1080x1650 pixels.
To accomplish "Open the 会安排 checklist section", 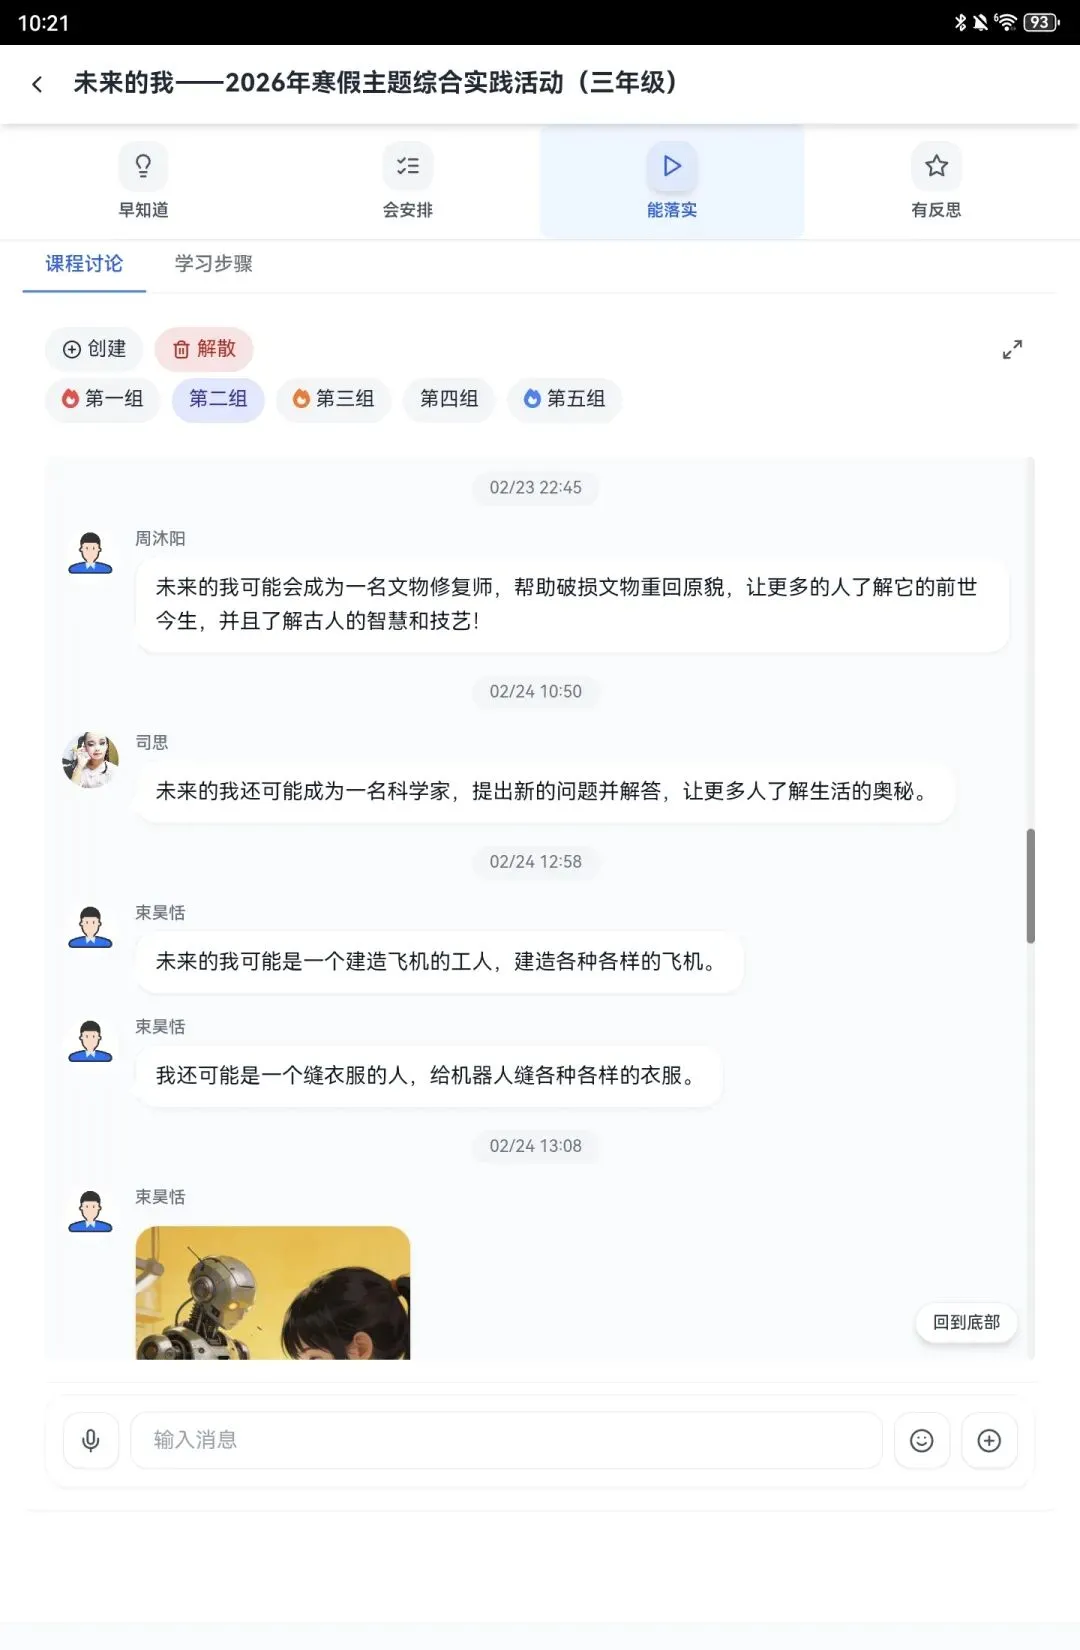I will (x=407, y=181).
